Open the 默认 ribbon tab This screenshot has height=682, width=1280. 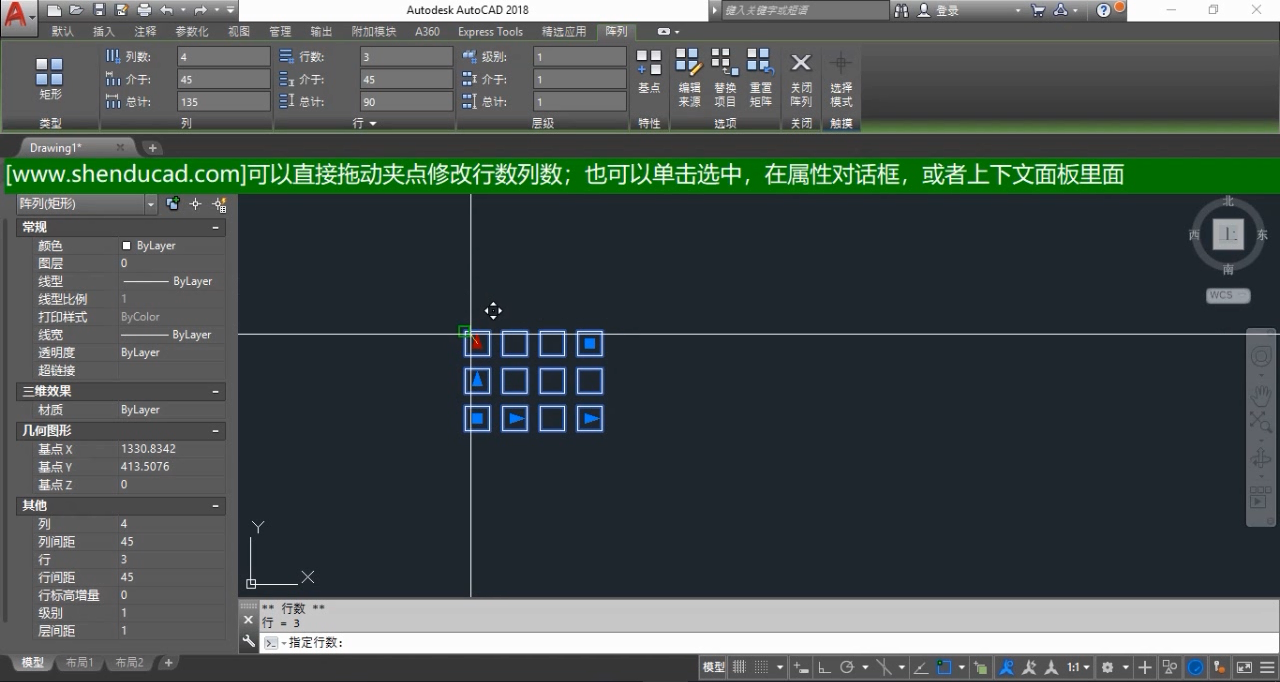(x=63, y=31)
